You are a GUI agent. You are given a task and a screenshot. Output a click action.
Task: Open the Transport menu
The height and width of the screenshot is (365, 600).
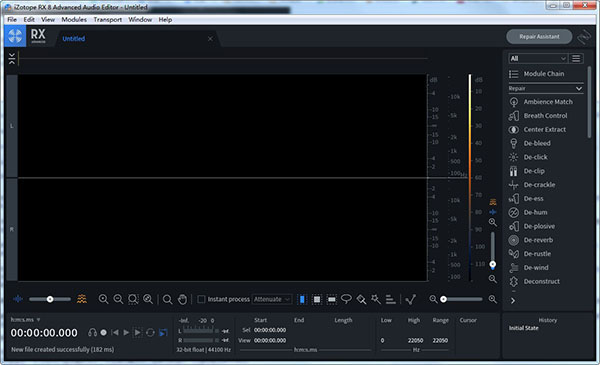108,20
